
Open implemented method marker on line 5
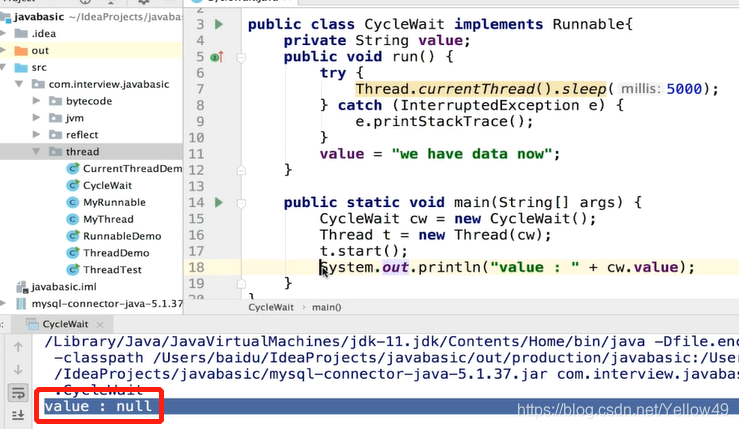(x=217, y=57)
